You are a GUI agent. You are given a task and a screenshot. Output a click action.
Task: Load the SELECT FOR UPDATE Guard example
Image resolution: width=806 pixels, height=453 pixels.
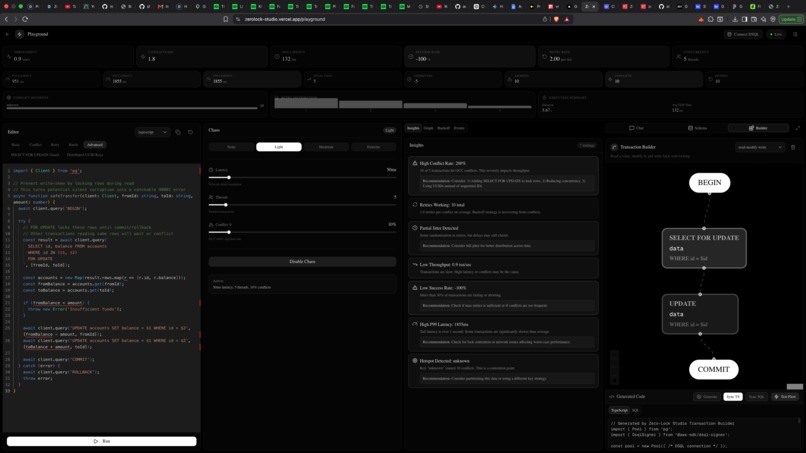pos(35,154)
